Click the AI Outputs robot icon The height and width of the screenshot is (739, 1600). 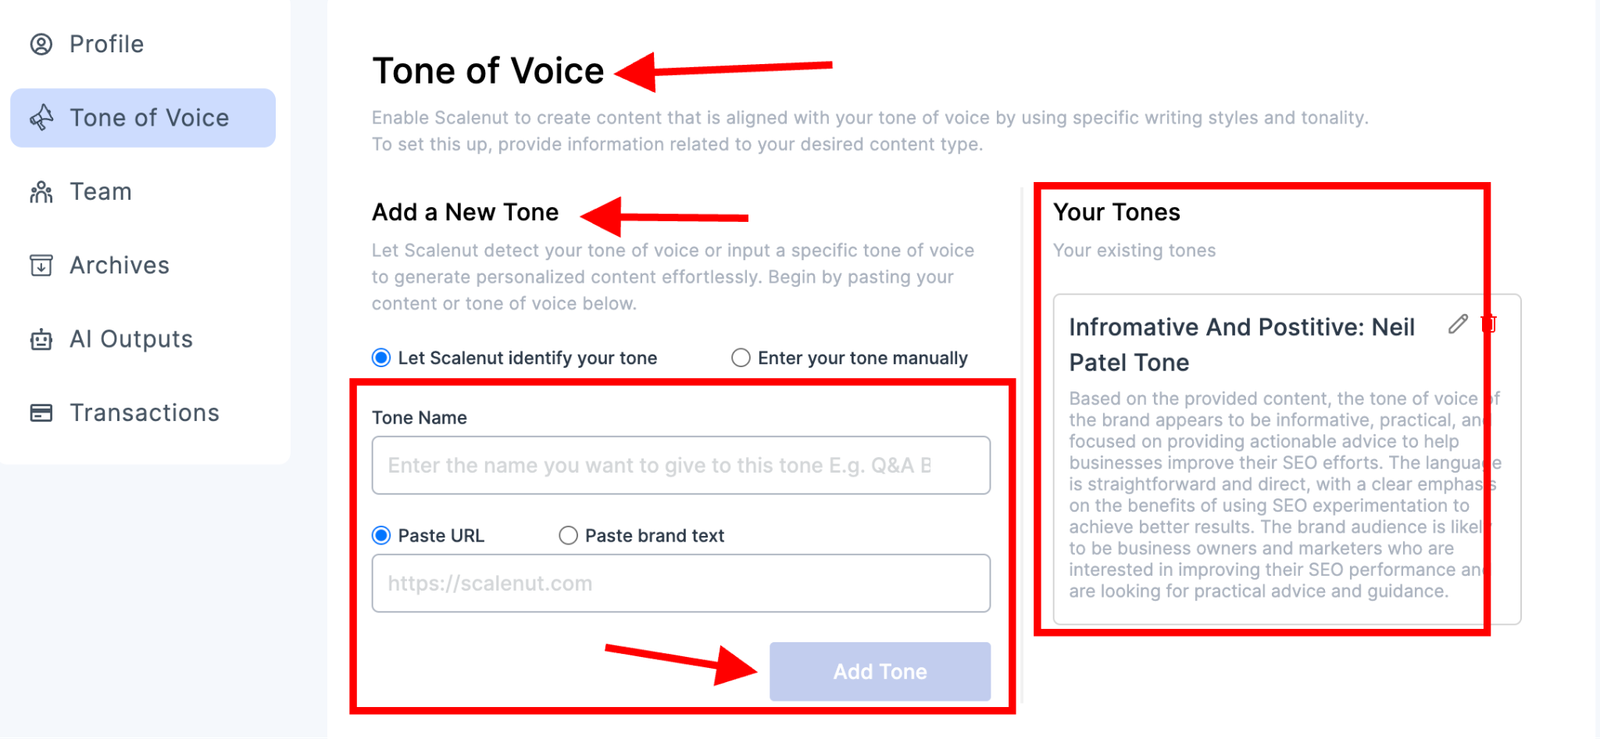(x=41, y=339)
